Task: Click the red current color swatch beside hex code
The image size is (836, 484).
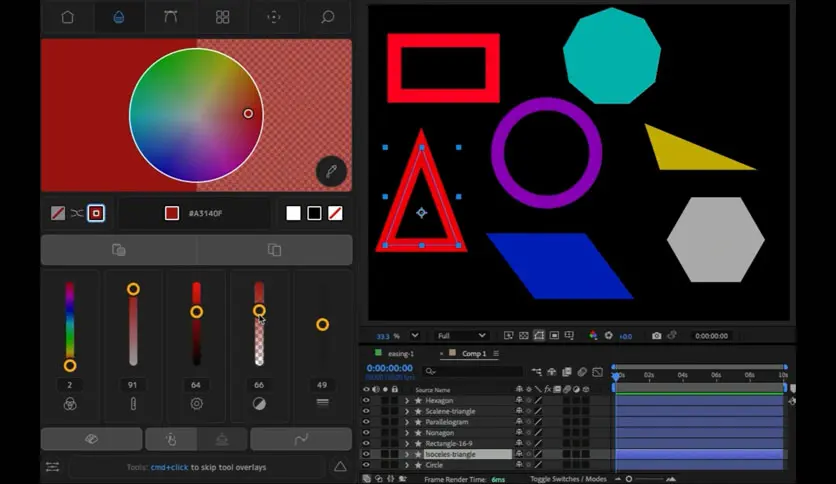Action: pyautogui.click(x=172, y=213)
